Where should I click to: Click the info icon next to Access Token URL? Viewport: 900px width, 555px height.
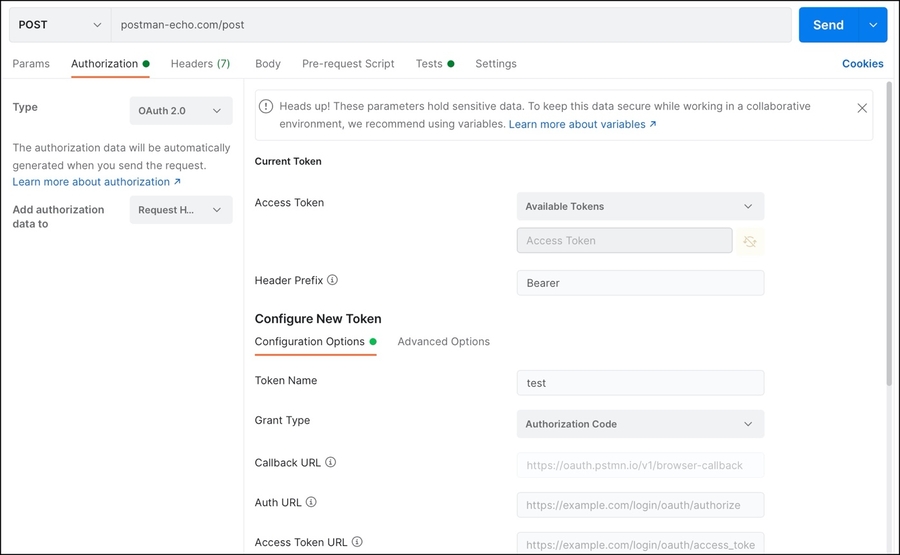357,543
